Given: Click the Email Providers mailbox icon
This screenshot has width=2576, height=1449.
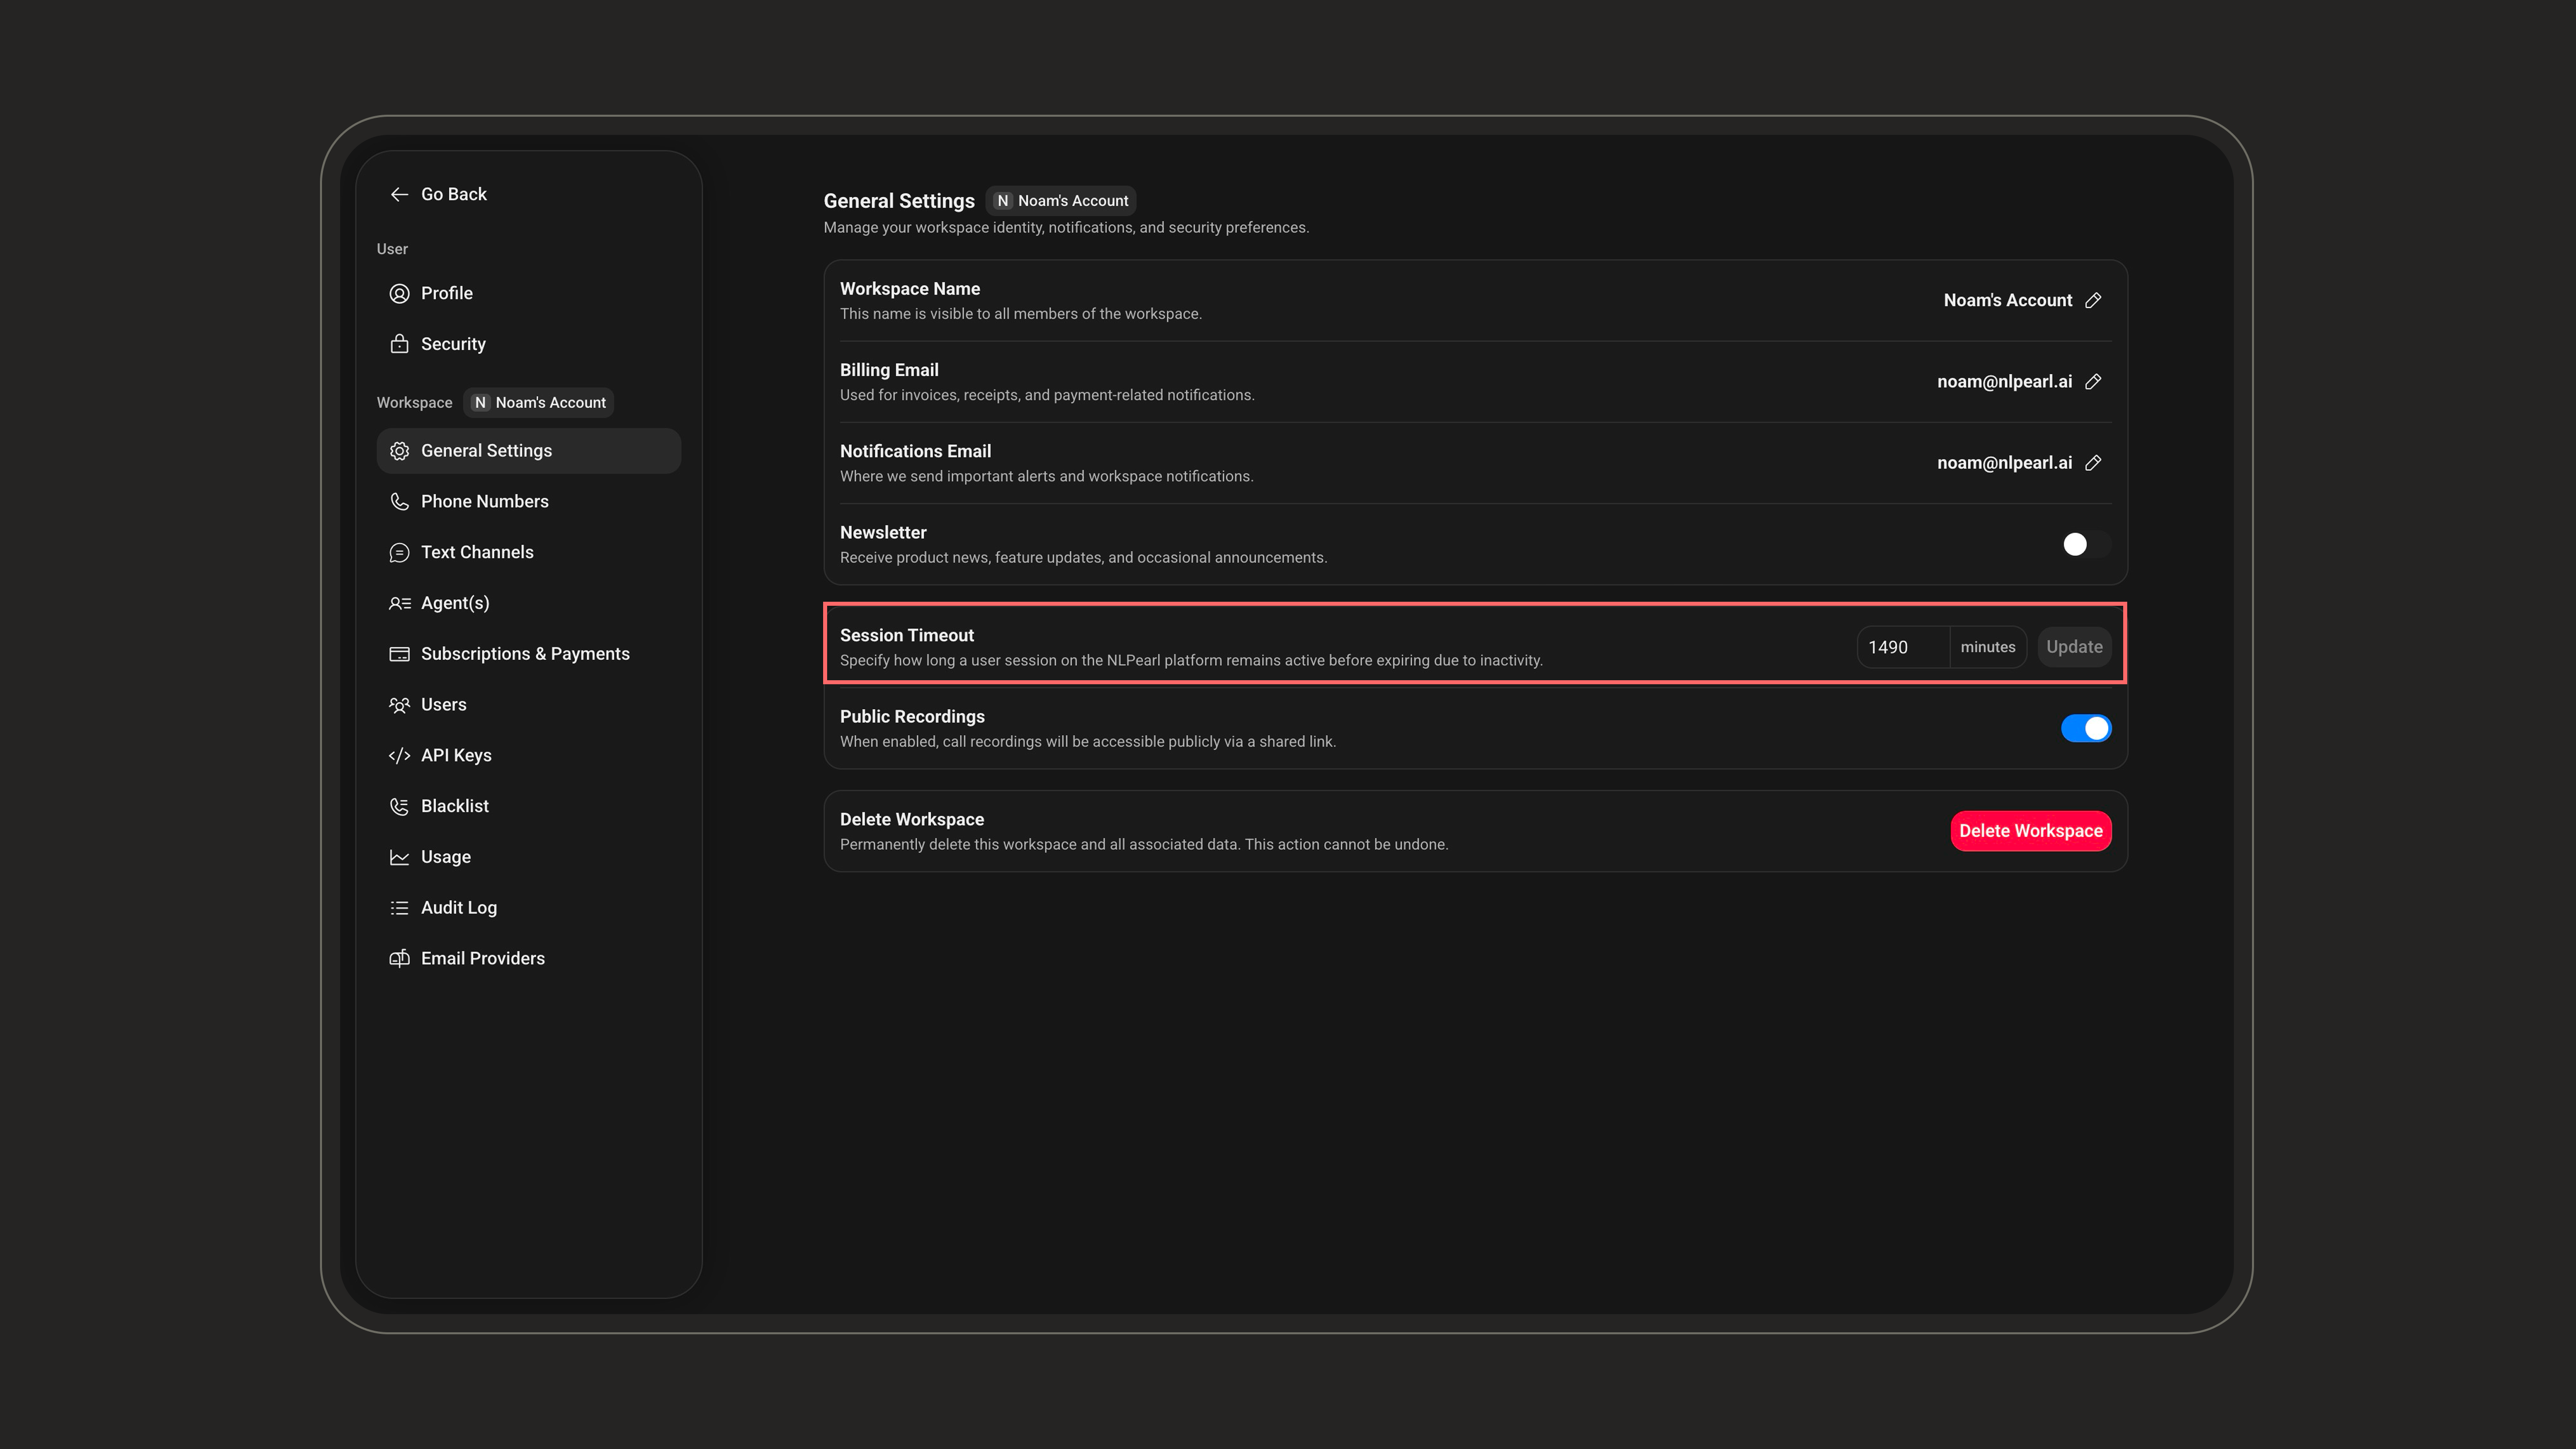Looking at the screenshot, I should click(399, 958).
